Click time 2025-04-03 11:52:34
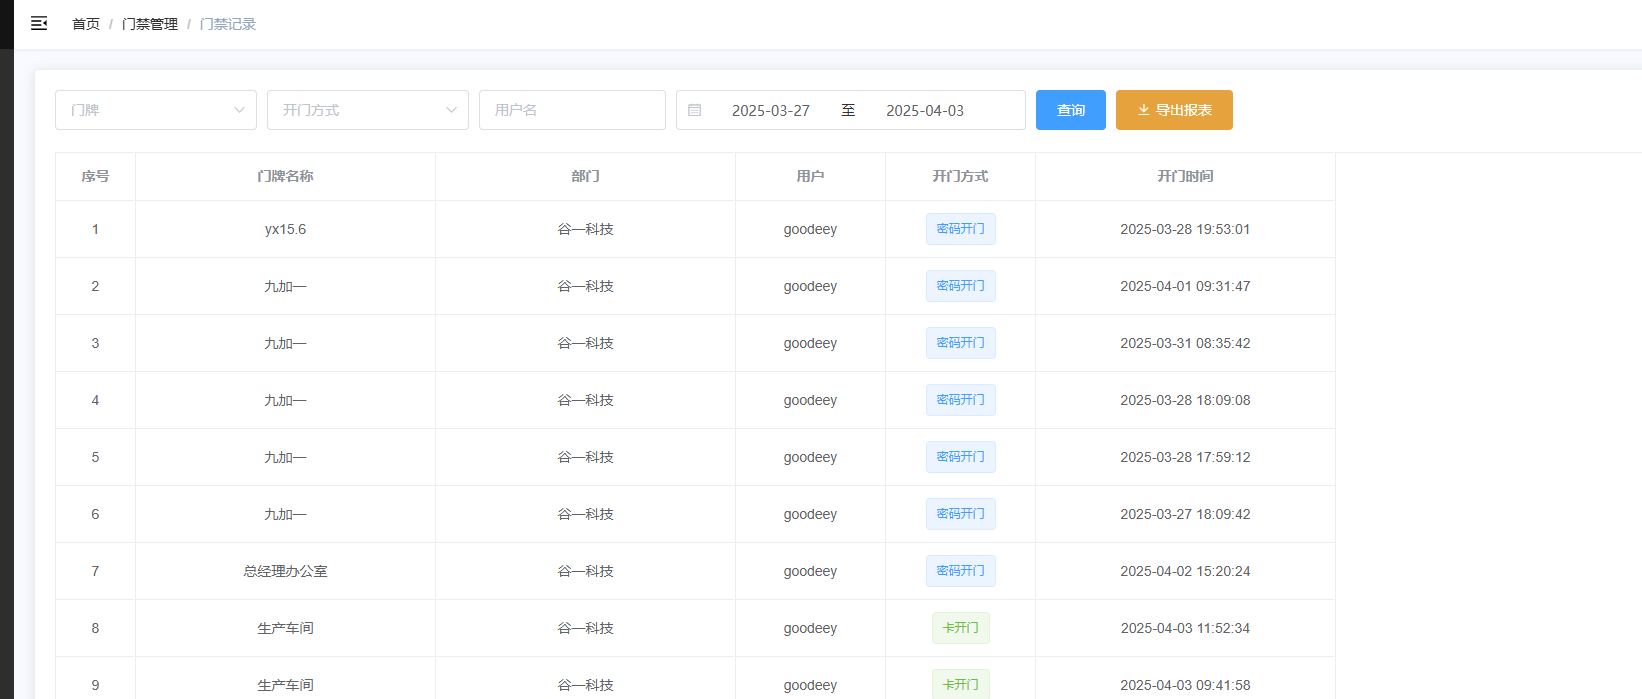Viewport: 1642px width, 699px height. click(x=1185, y=628)
